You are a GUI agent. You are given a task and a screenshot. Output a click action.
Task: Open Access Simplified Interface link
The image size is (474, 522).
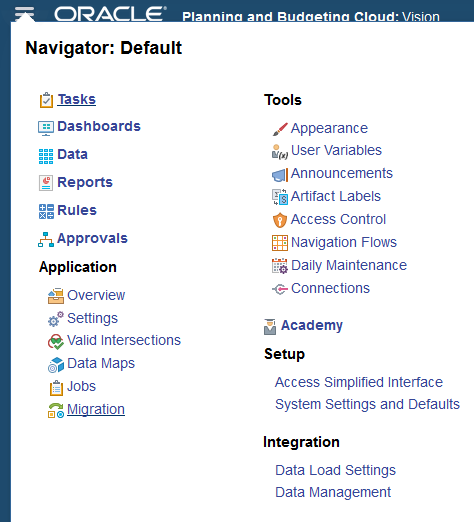[x=359, y=382]
